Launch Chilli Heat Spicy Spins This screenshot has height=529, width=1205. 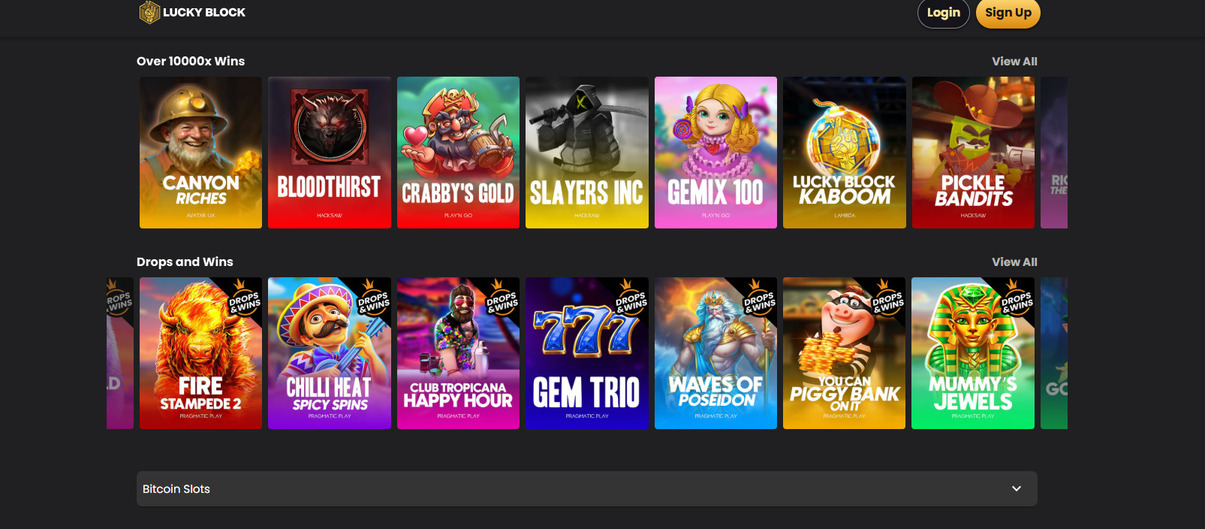[x=329, y=353]
